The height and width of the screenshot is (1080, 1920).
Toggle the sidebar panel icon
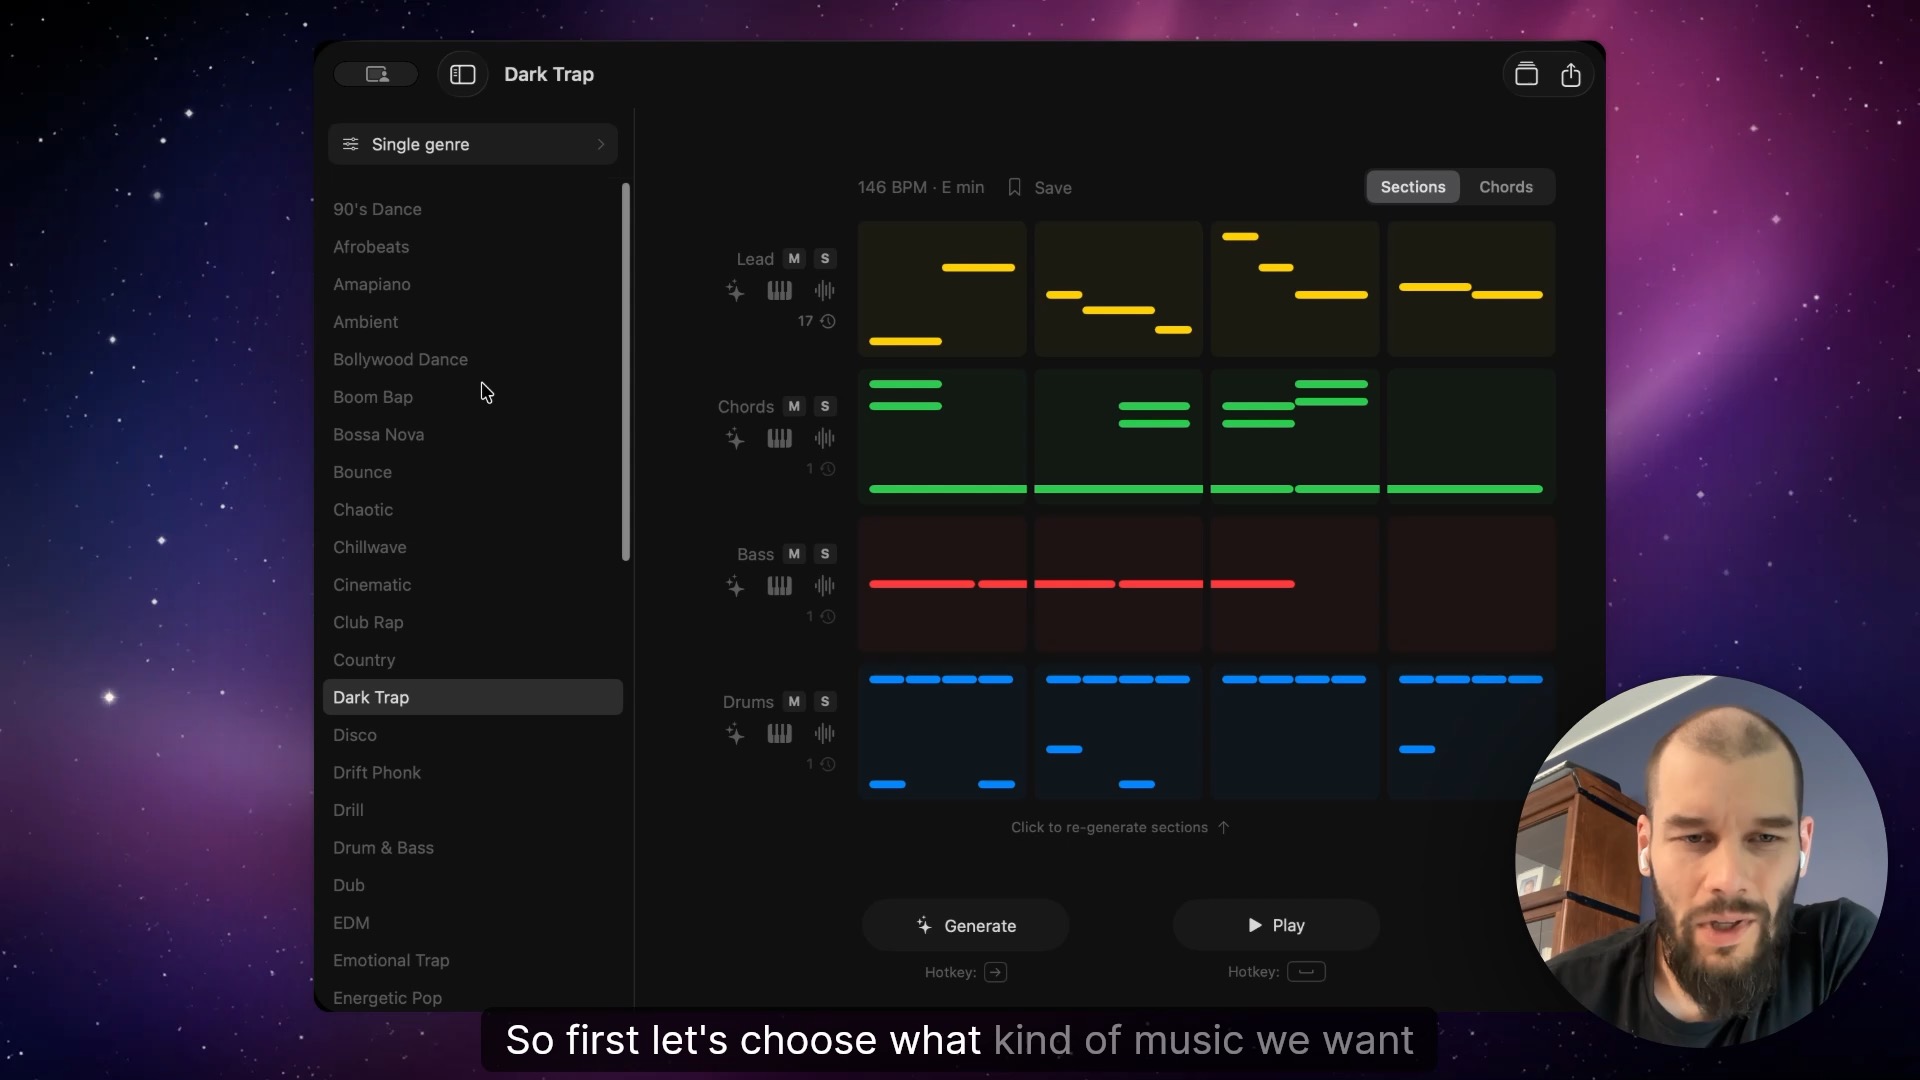tap(462, 75)
